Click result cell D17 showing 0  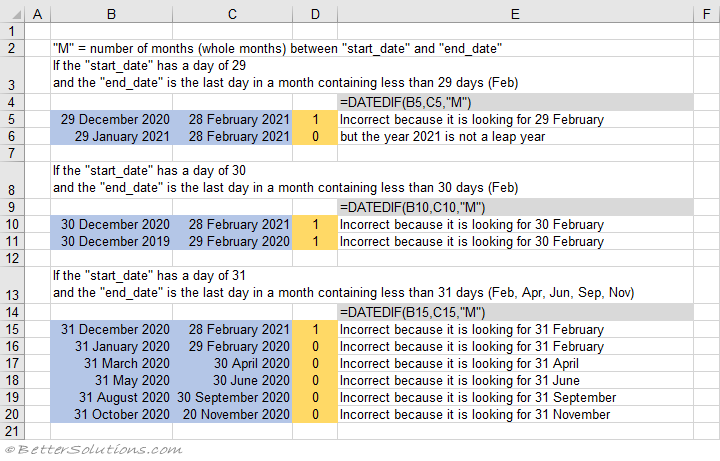pos(315,363)
